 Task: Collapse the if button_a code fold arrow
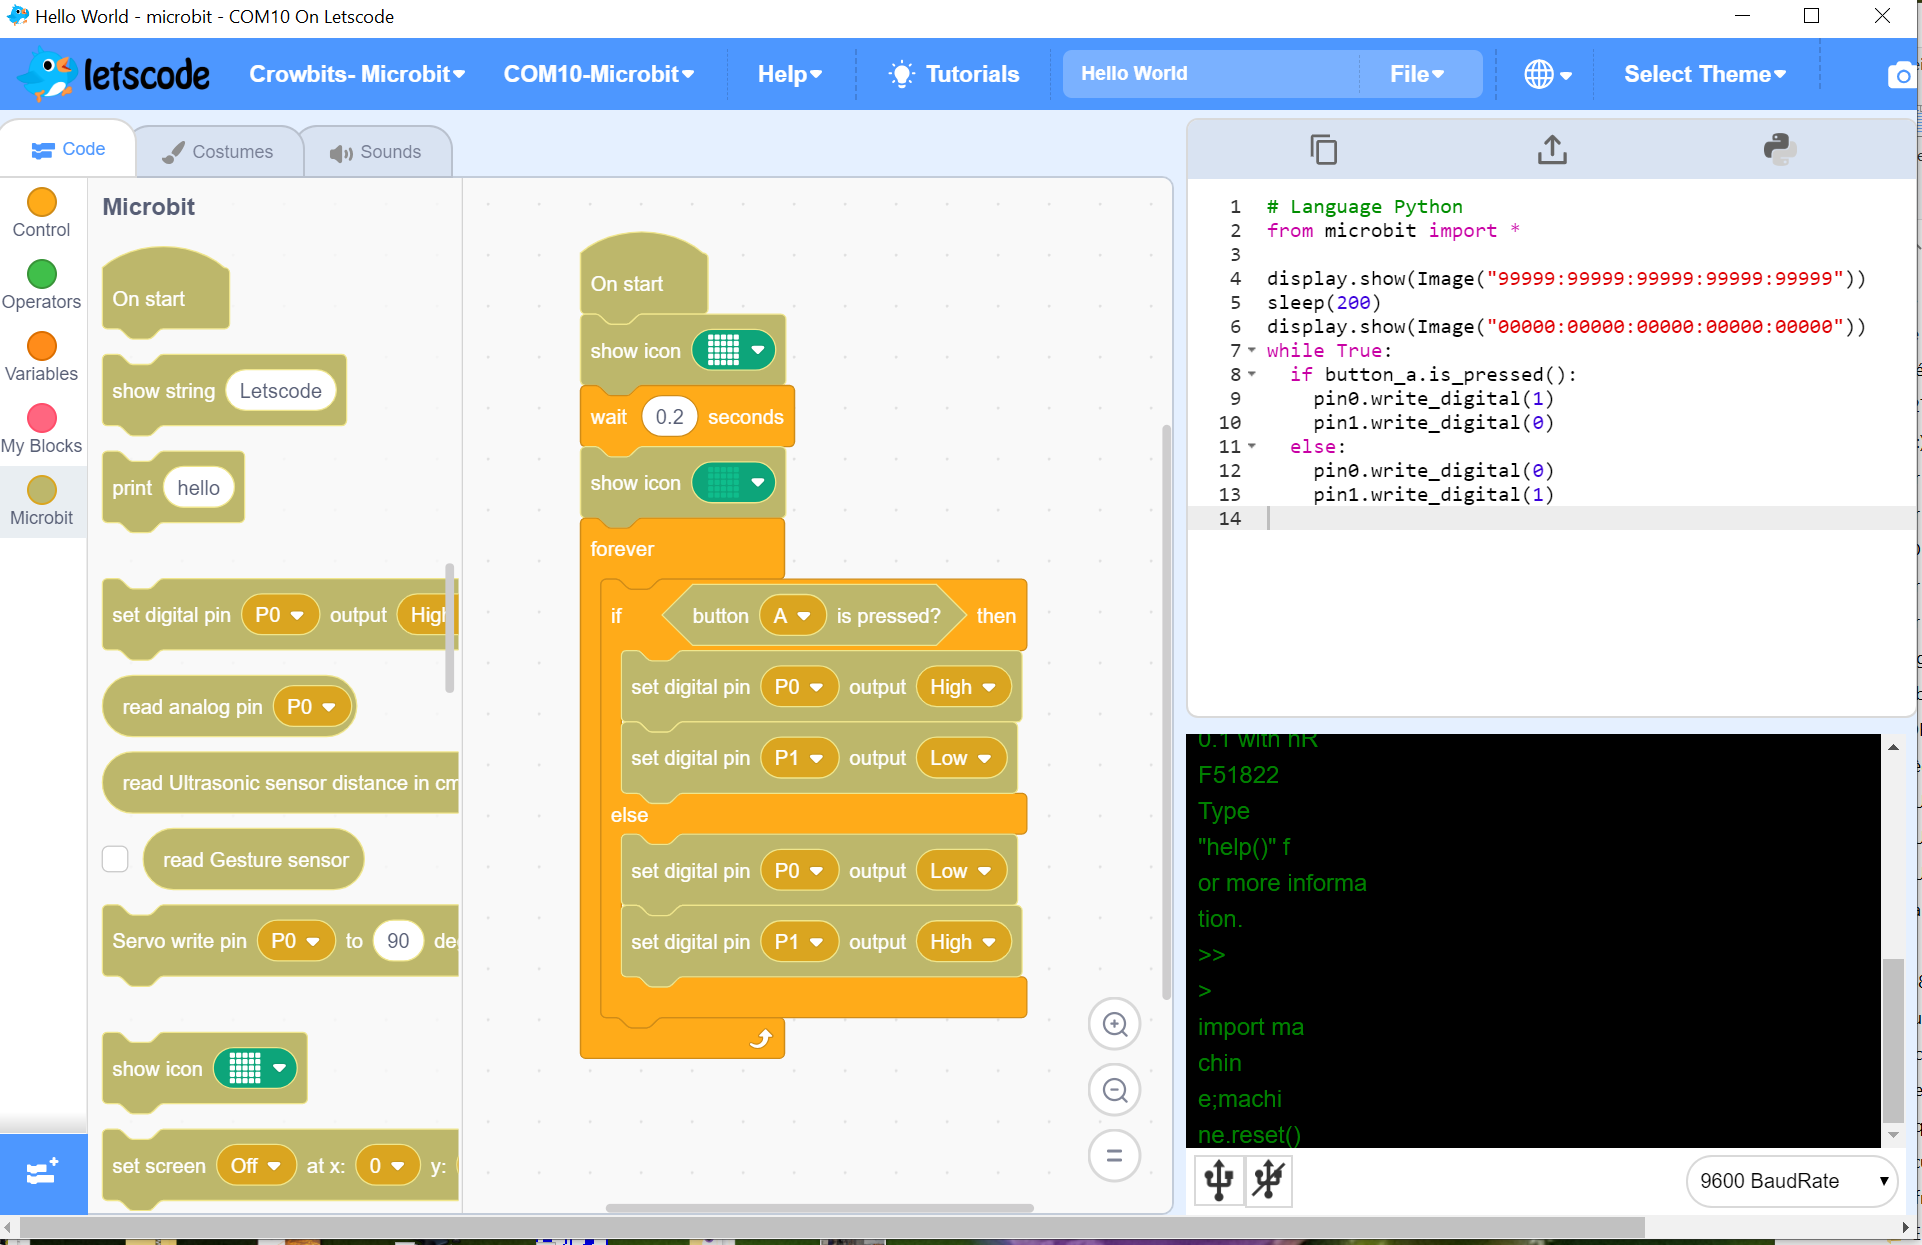tap(1251, 374)
